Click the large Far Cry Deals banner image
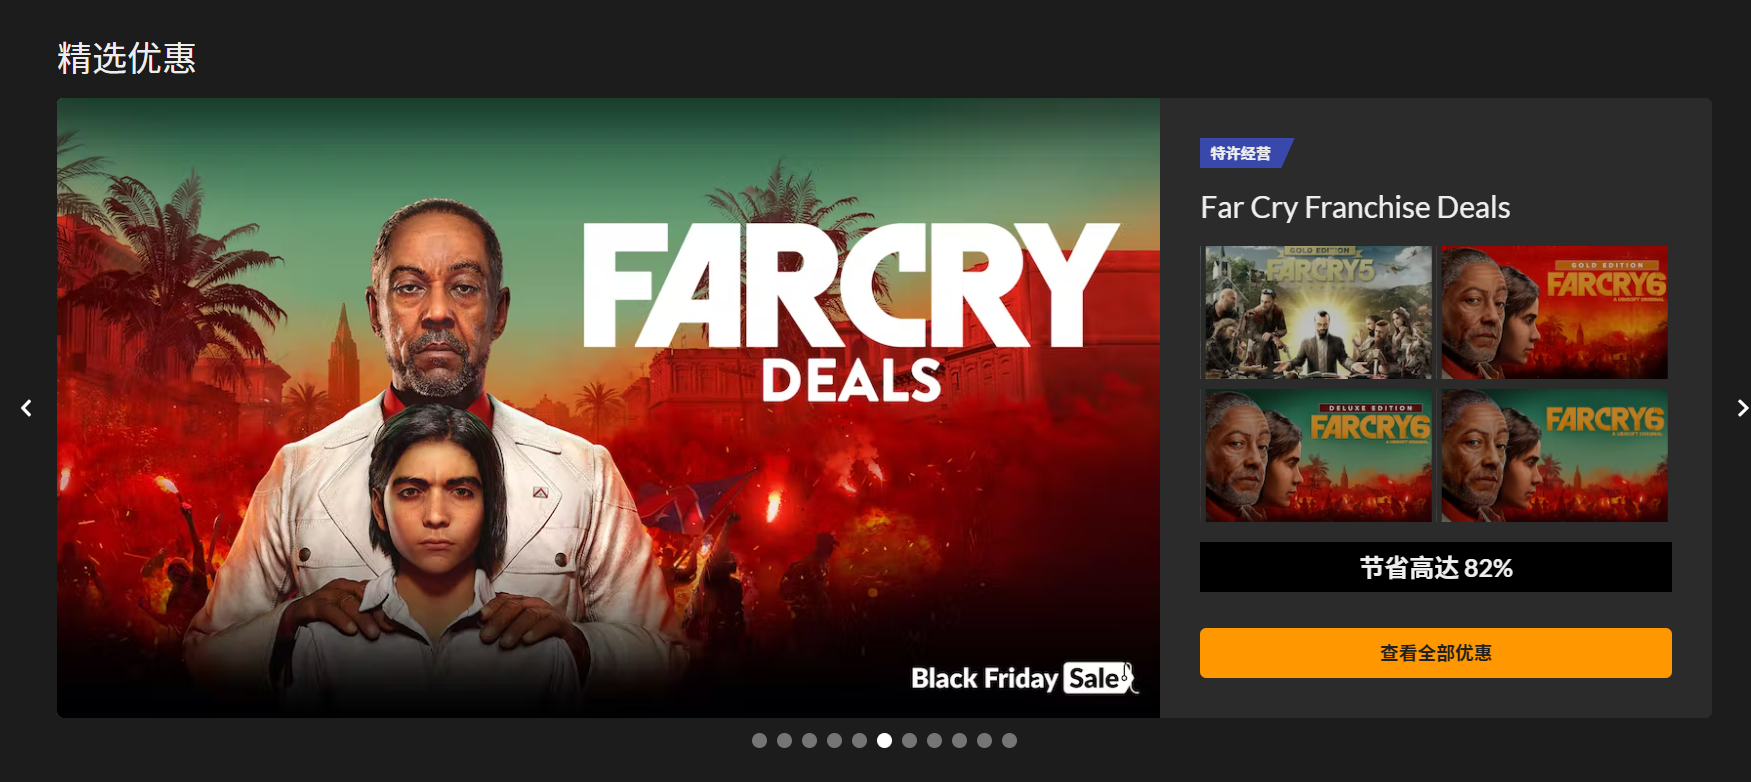This screenshot has height=782, width=1751. 608,408
